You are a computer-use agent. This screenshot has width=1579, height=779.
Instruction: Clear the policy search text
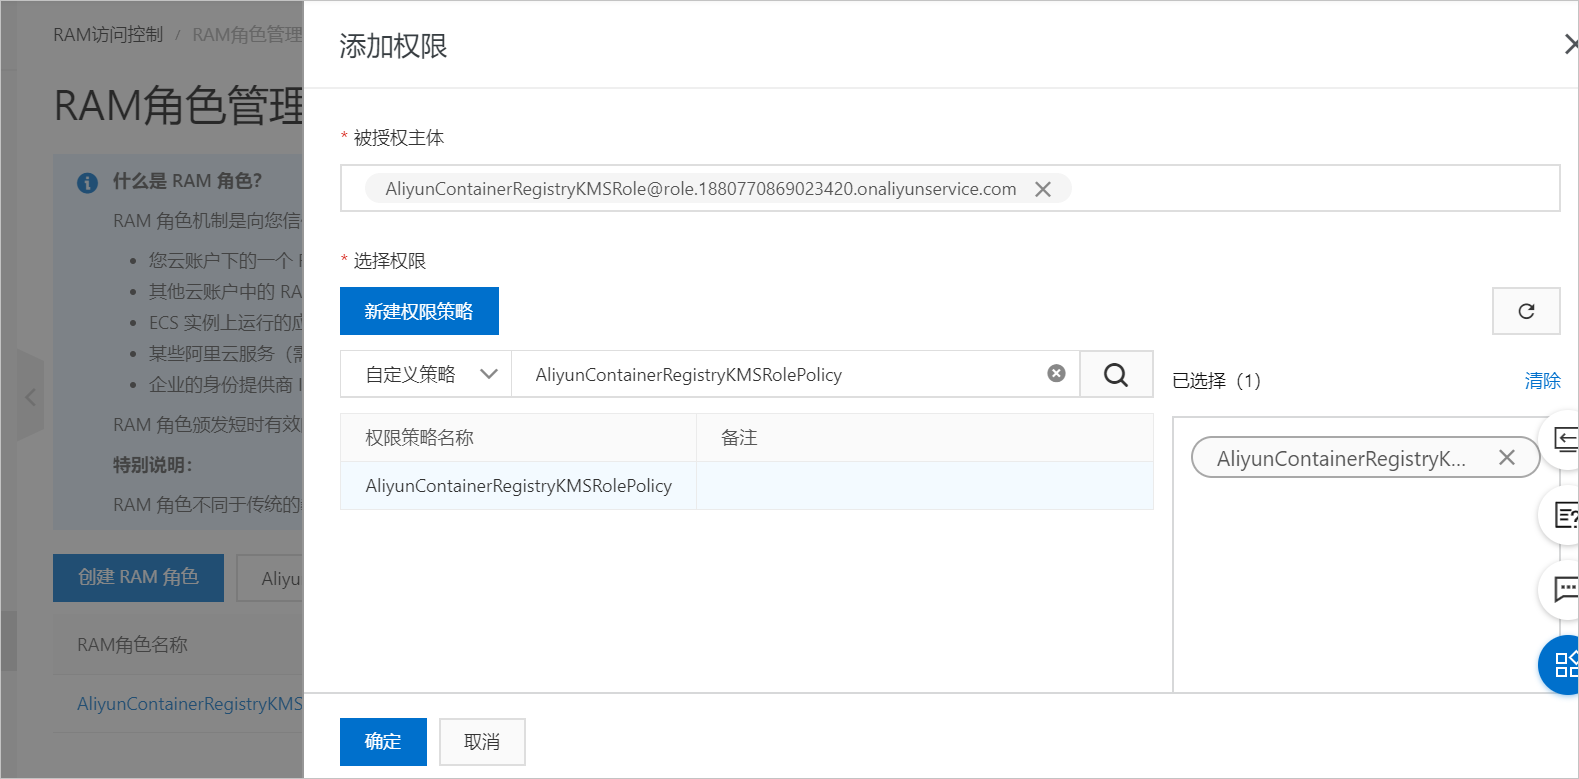[x=1056, y=373]
